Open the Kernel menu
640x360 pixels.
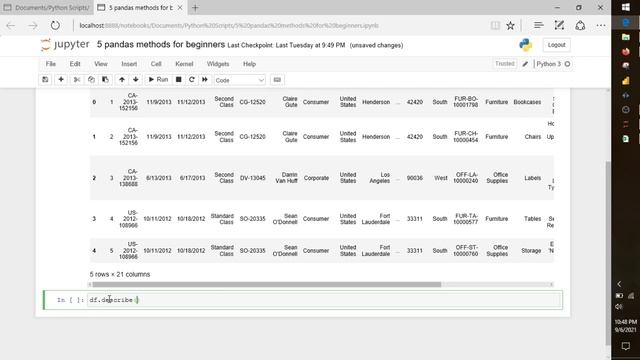coord(184,64)
